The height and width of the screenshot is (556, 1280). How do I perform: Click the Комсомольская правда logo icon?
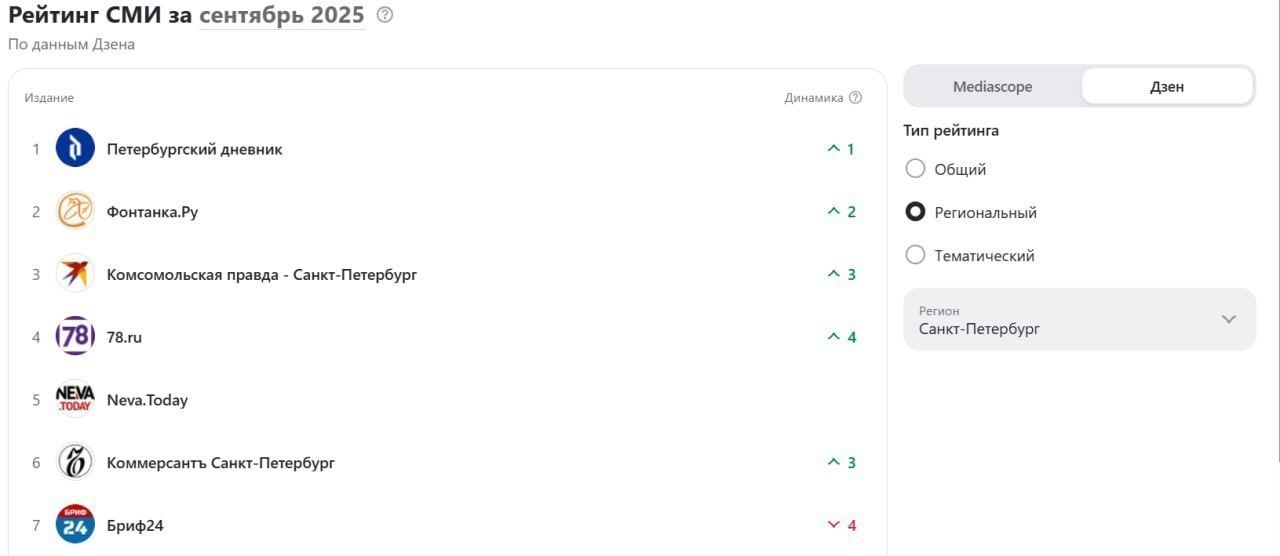pos(75,274)
